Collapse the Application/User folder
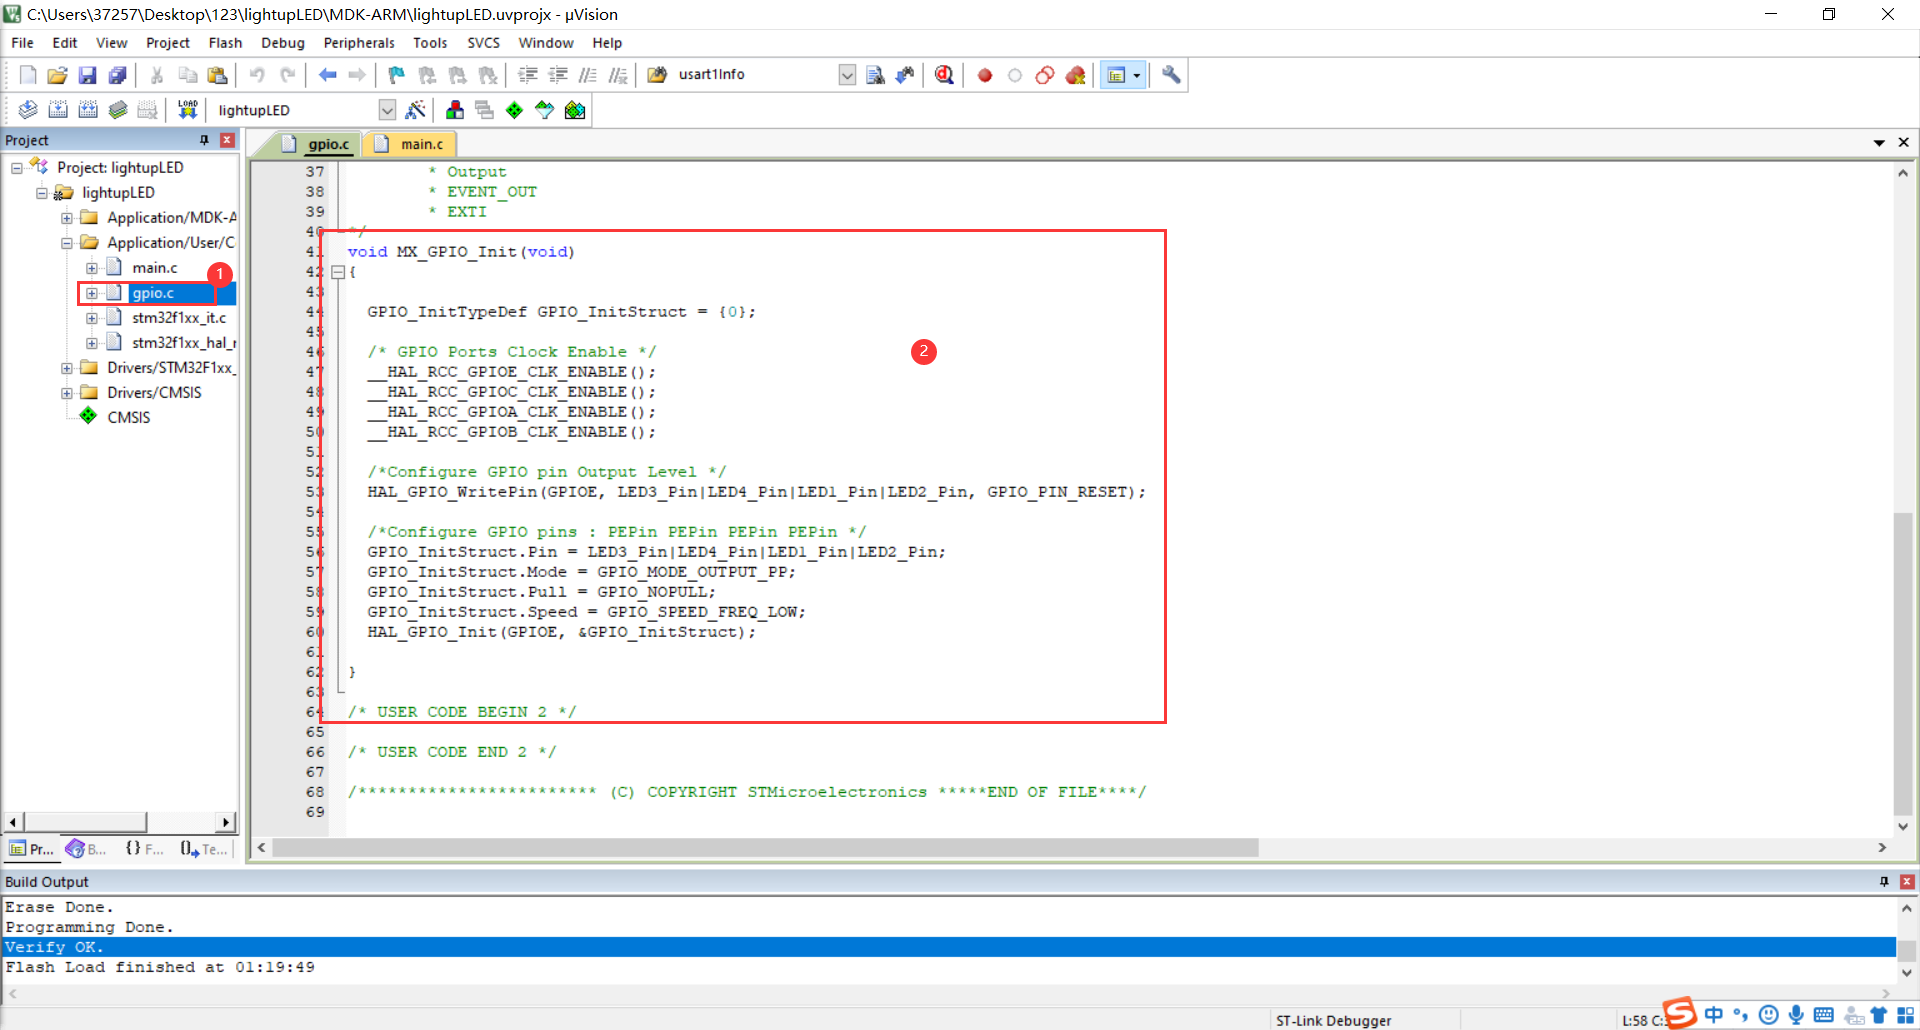Screen dimensions: 1920x1030 pyautogui.click(x=67, y=243)
